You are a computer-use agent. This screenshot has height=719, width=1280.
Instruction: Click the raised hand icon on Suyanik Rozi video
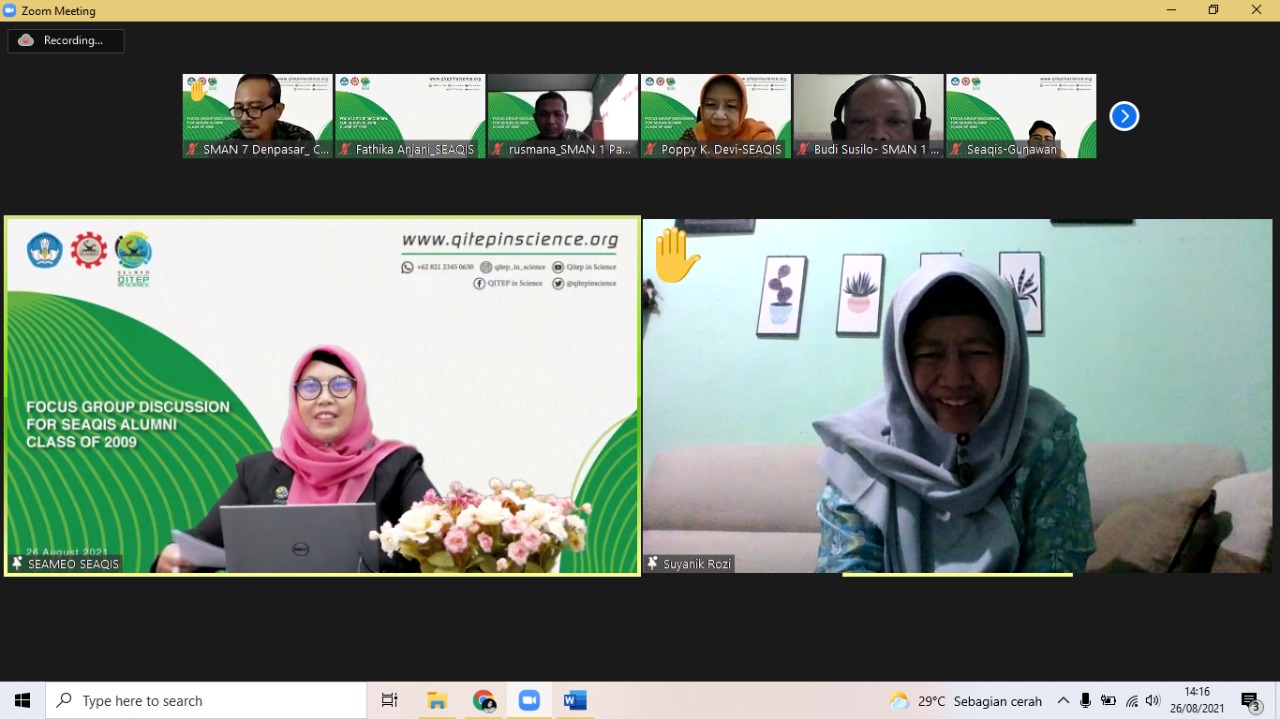pyautogui.click(x=676, y=255)
